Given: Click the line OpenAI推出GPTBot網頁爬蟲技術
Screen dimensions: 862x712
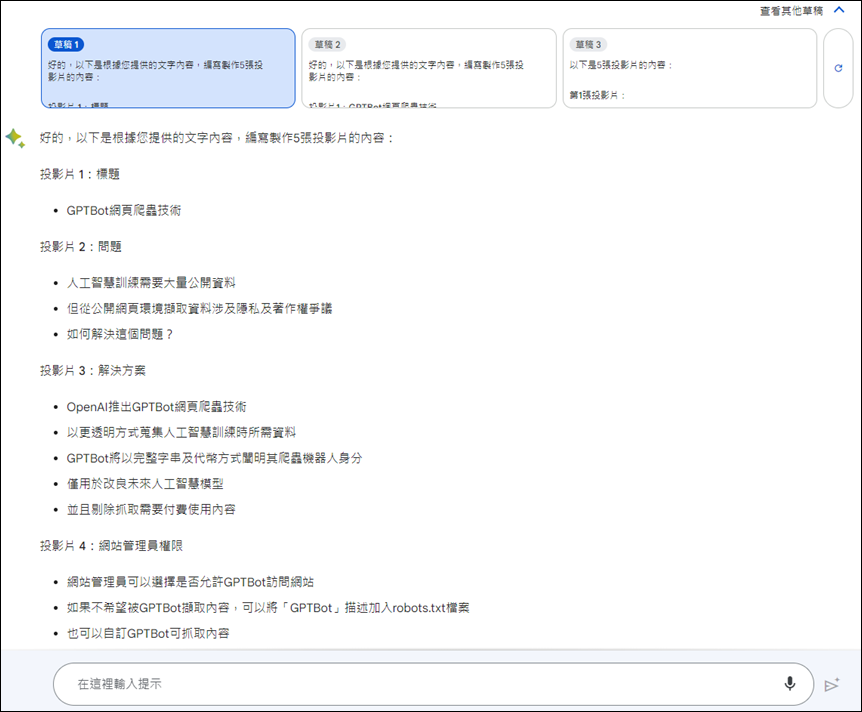Looking at the screenshot, I should coord(157,407).
